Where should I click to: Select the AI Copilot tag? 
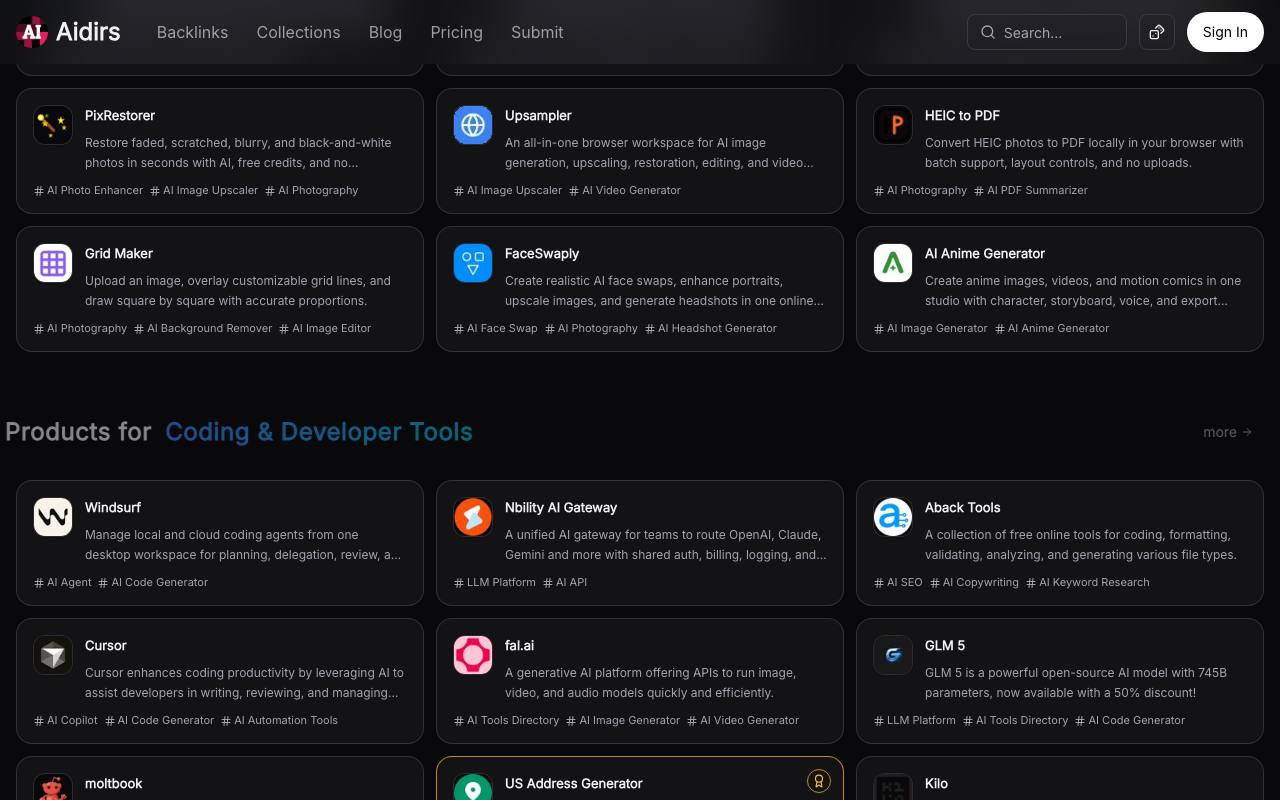click(x=66, y=720)
